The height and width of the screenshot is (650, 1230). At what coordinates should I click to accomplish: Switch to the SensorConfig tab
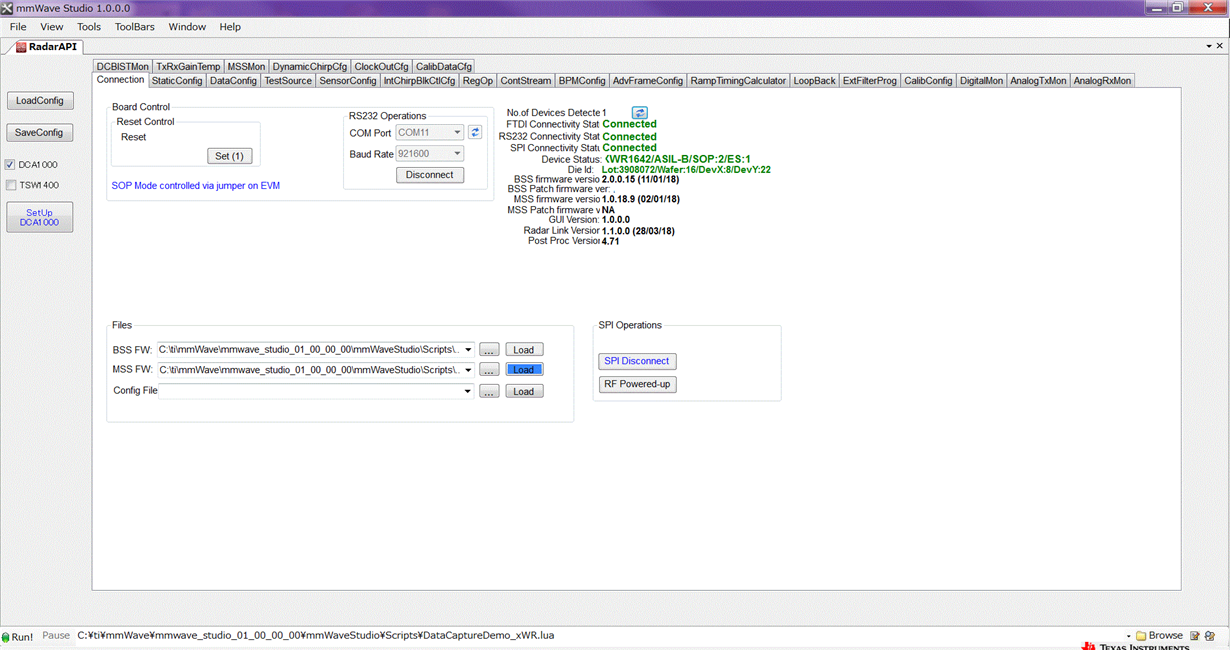coord(348,81)
